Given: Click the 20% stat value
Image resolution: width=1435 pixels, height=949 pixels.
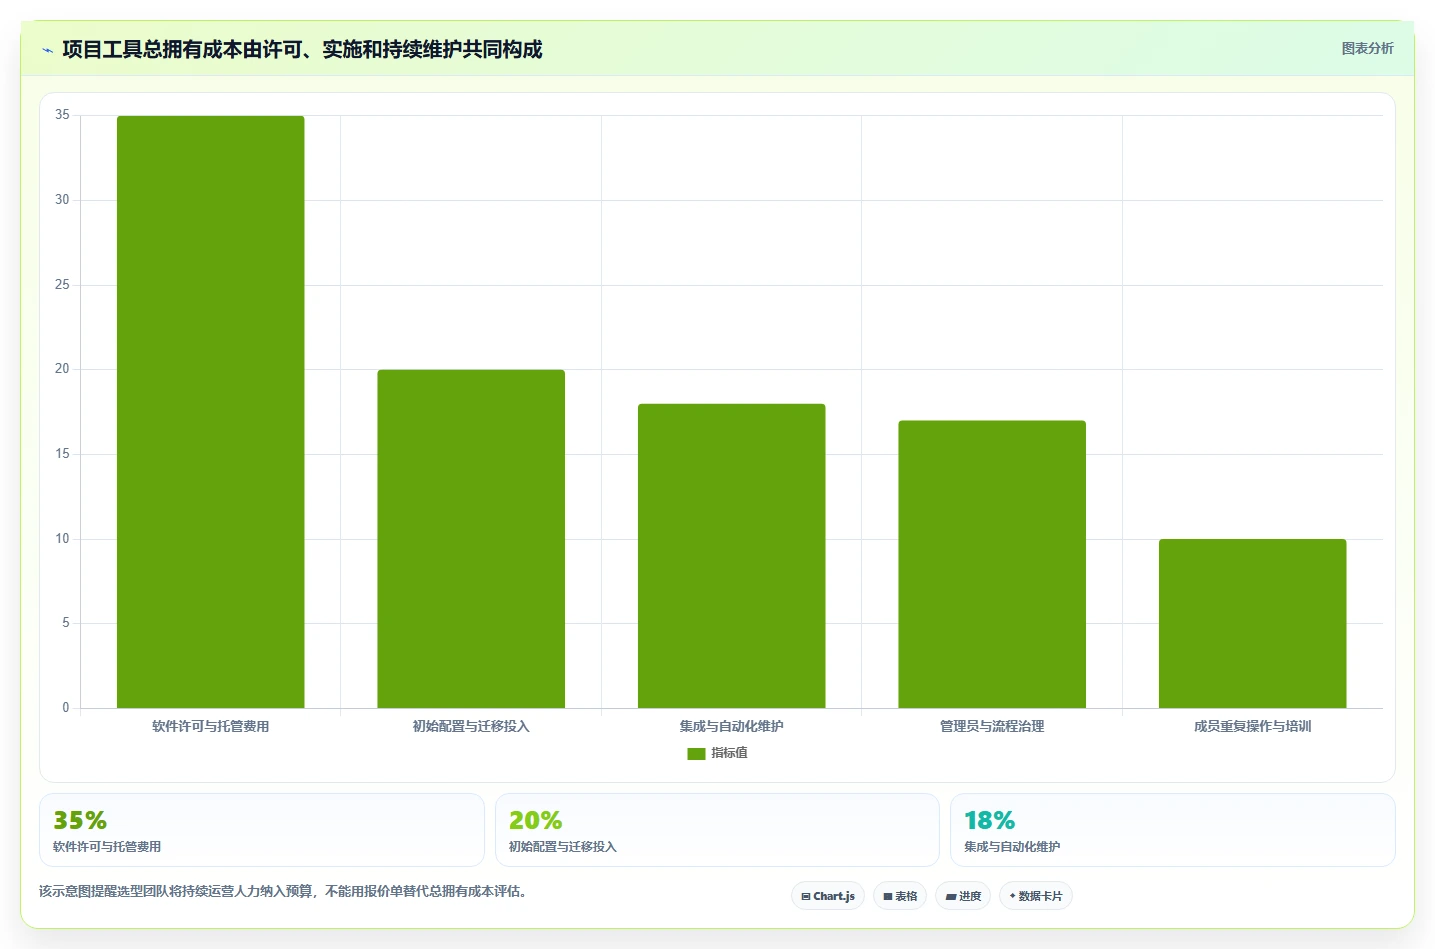Looking at the screenshot, I should pos(535,820).
